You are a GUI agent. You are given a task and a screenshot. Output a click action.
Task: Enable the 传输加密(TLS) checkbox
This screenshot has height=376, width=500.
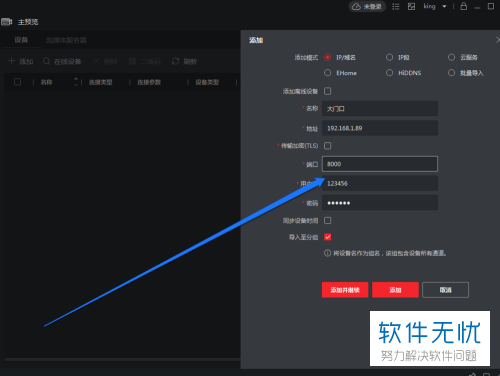[328, 146]
